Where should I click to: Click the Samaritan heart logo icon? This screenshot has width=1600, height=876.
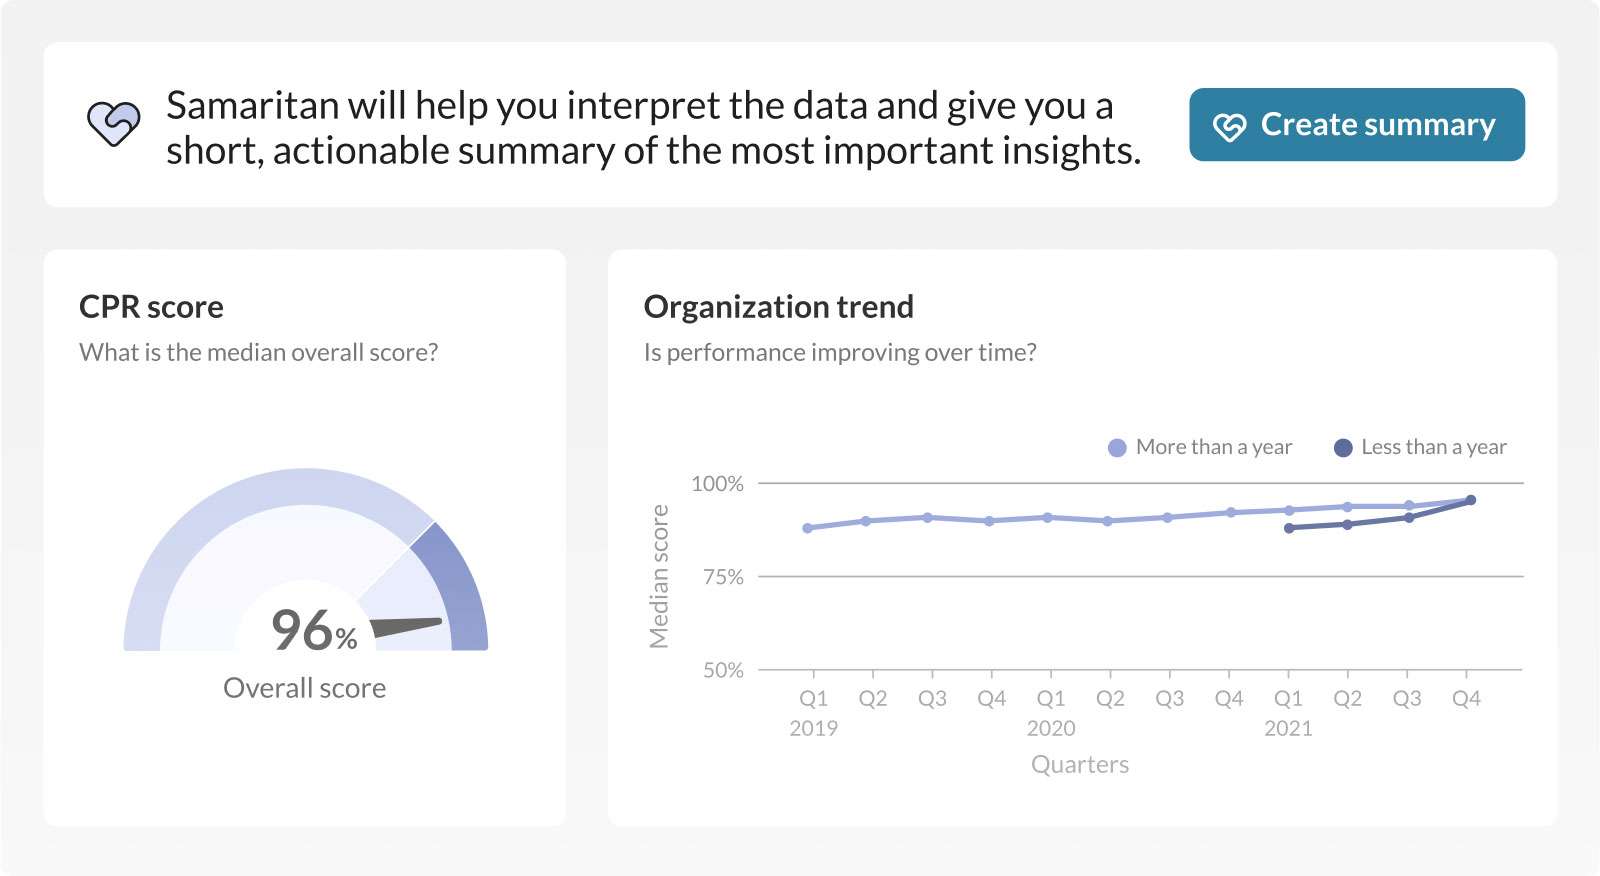[113, 125]
